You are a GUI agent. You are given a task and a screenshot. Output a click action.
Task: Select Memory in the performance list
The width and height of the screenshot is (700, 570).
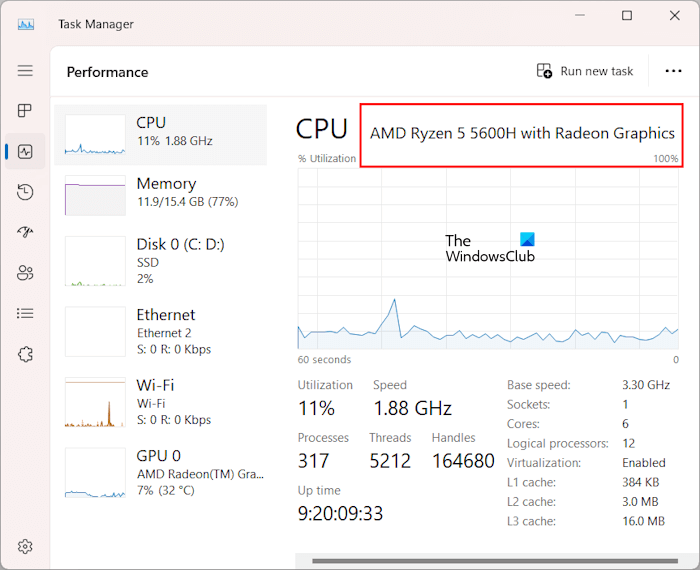coord(160,193)
